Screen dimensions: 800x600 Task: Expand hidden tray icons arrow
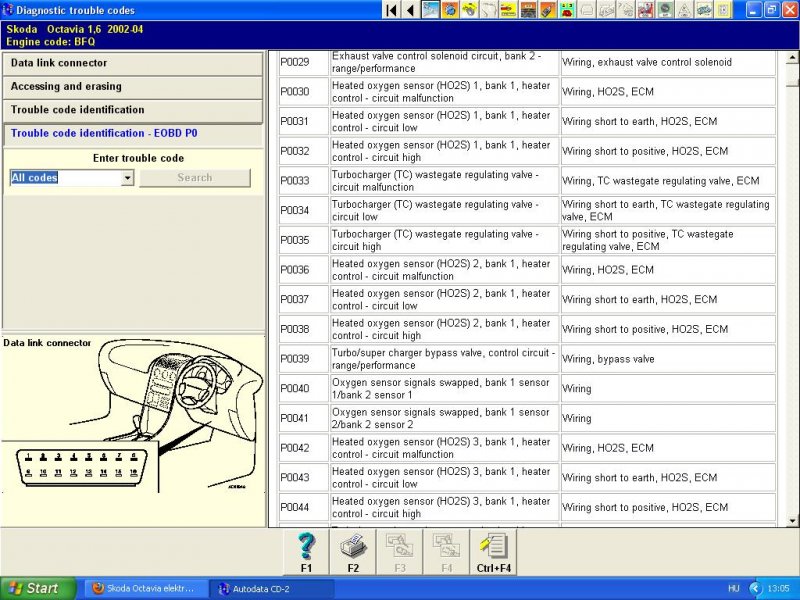754,588
